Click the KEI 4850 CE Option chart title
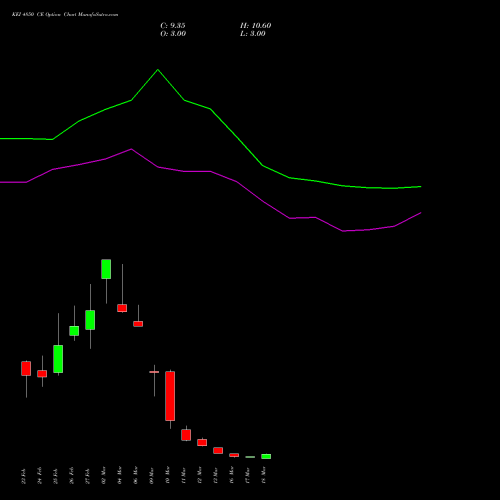Viewport: 500px width, 500px height. pos(65,15)
